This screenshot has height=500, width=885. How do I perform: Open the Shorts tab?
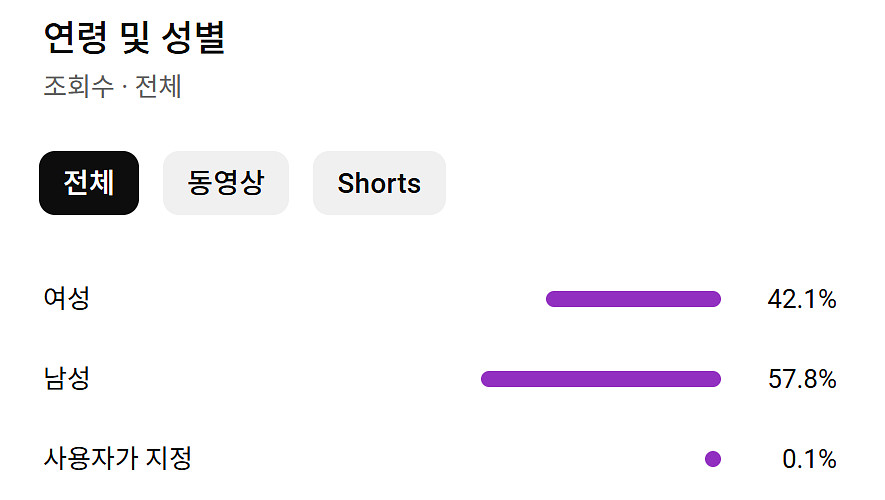click(379, 183)
